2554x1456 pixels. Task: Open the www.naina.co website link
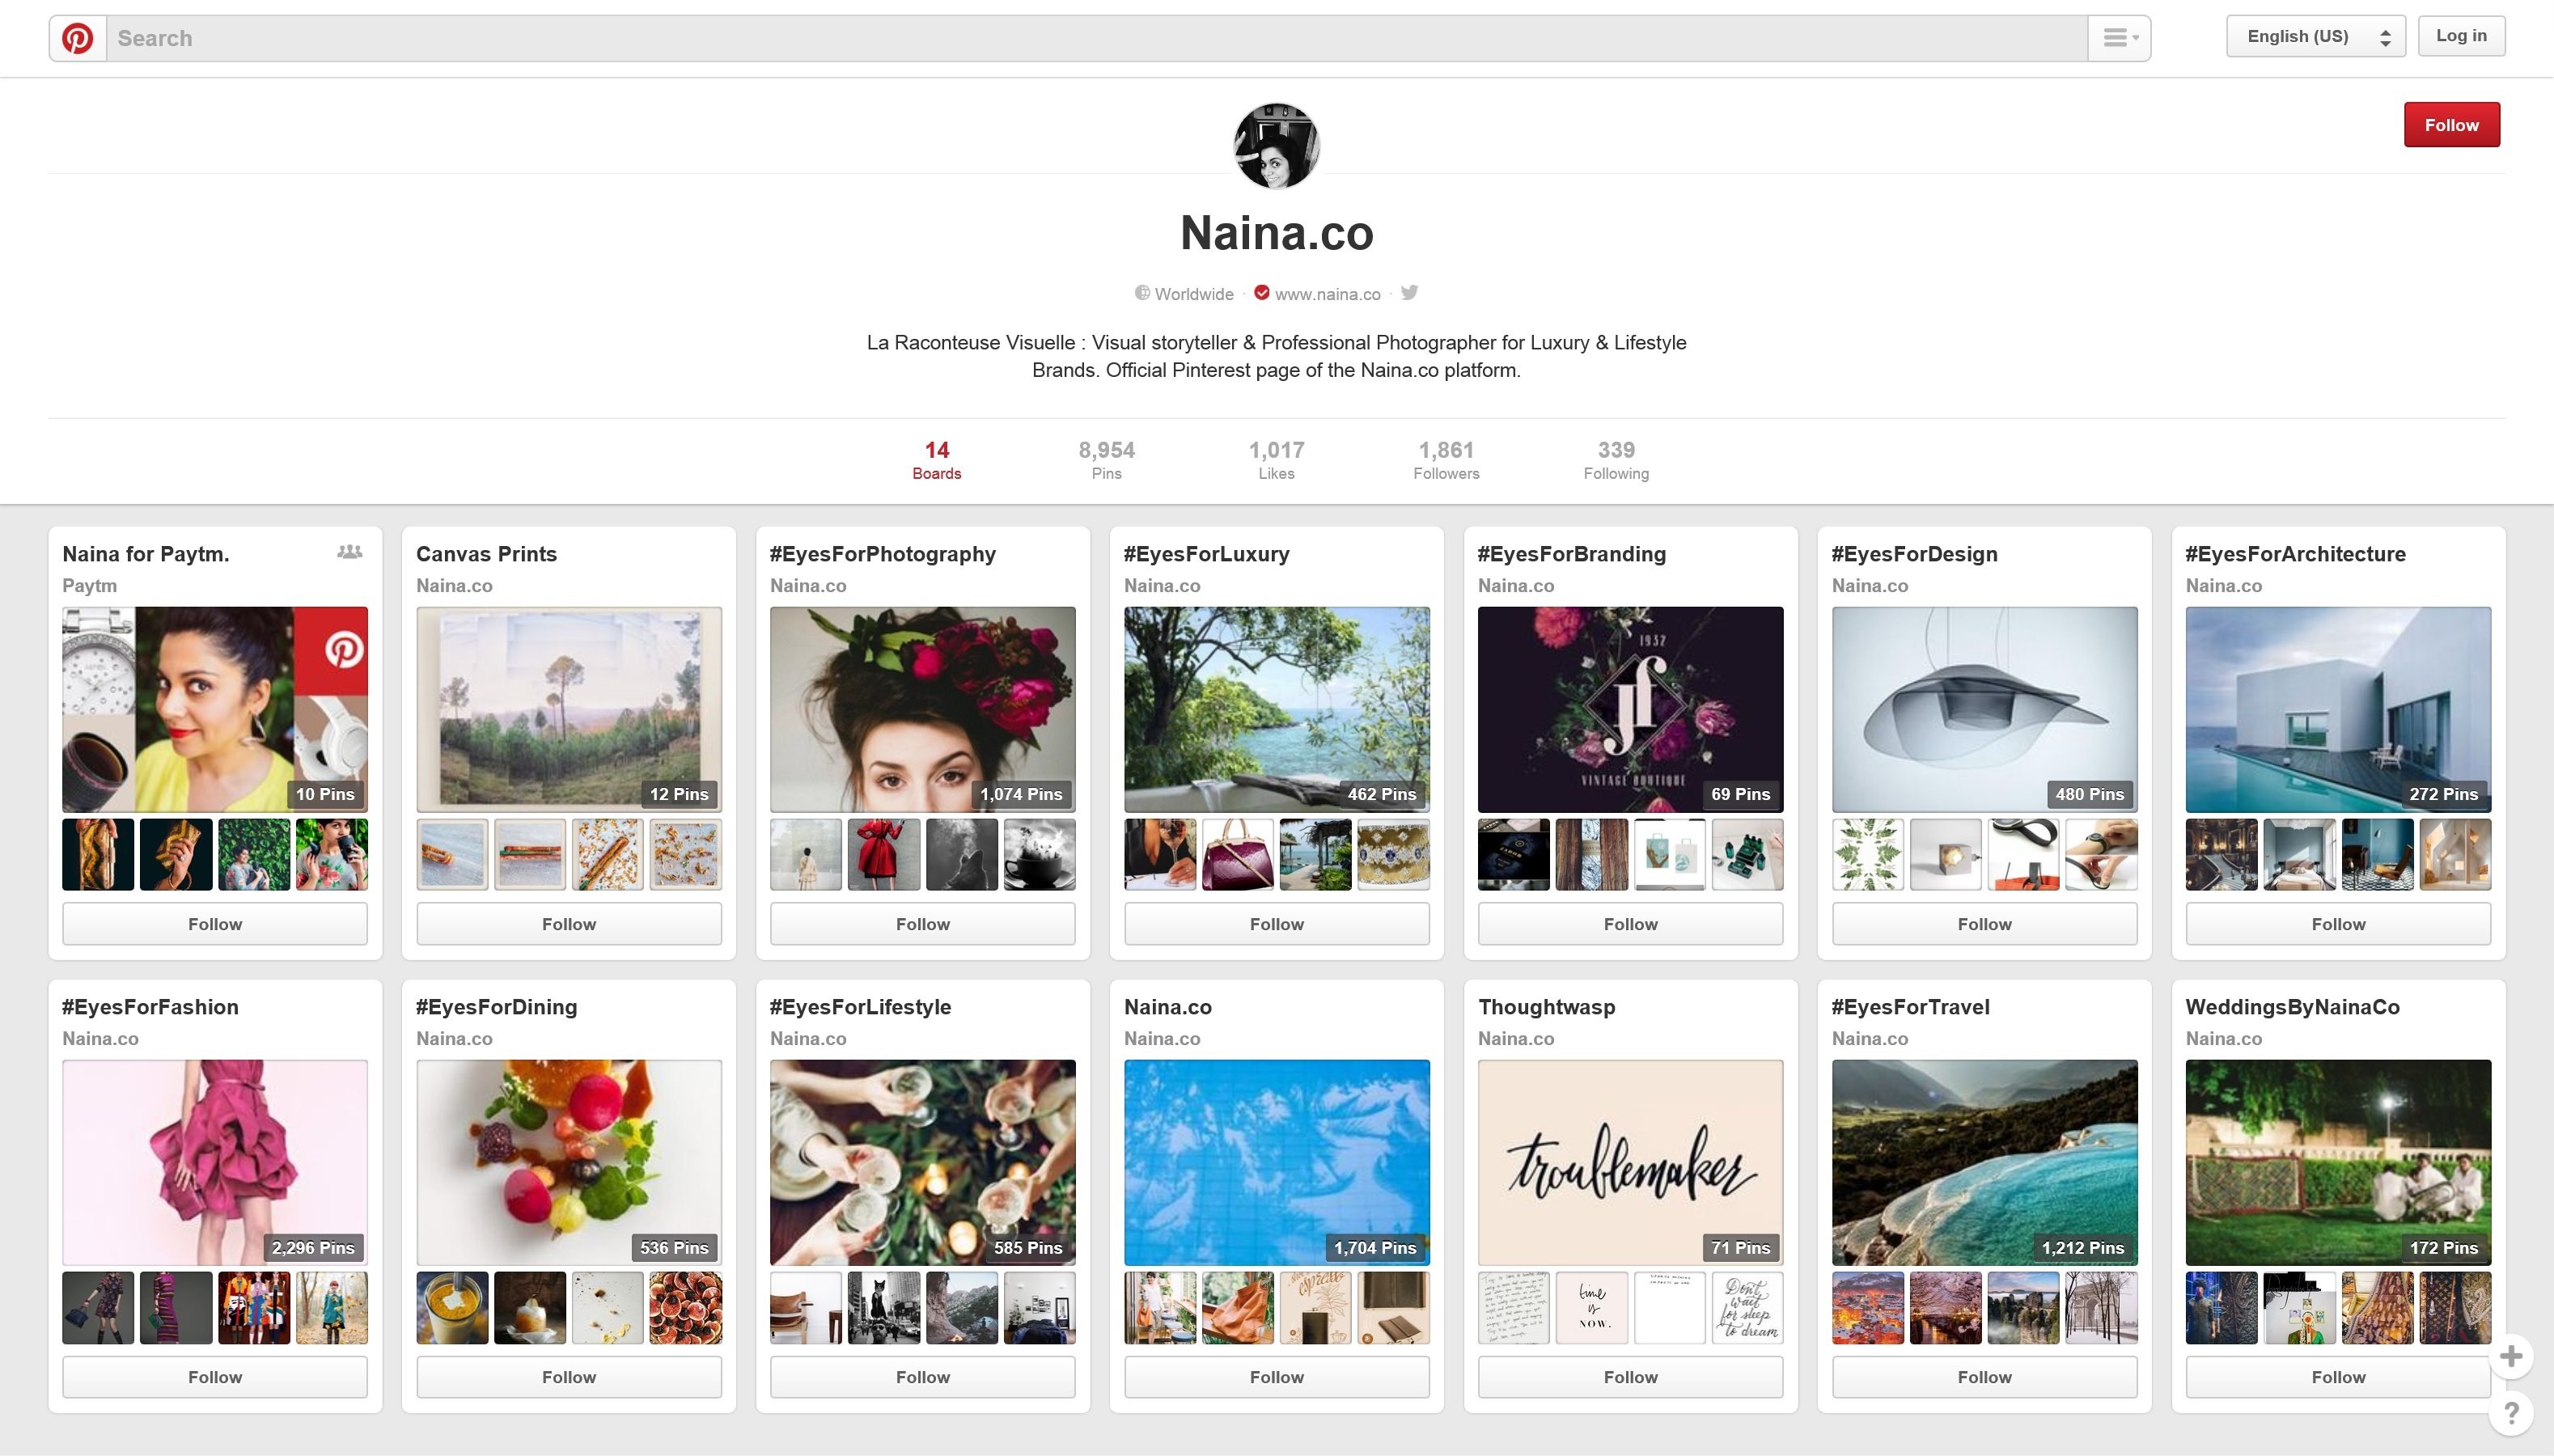1327,294
